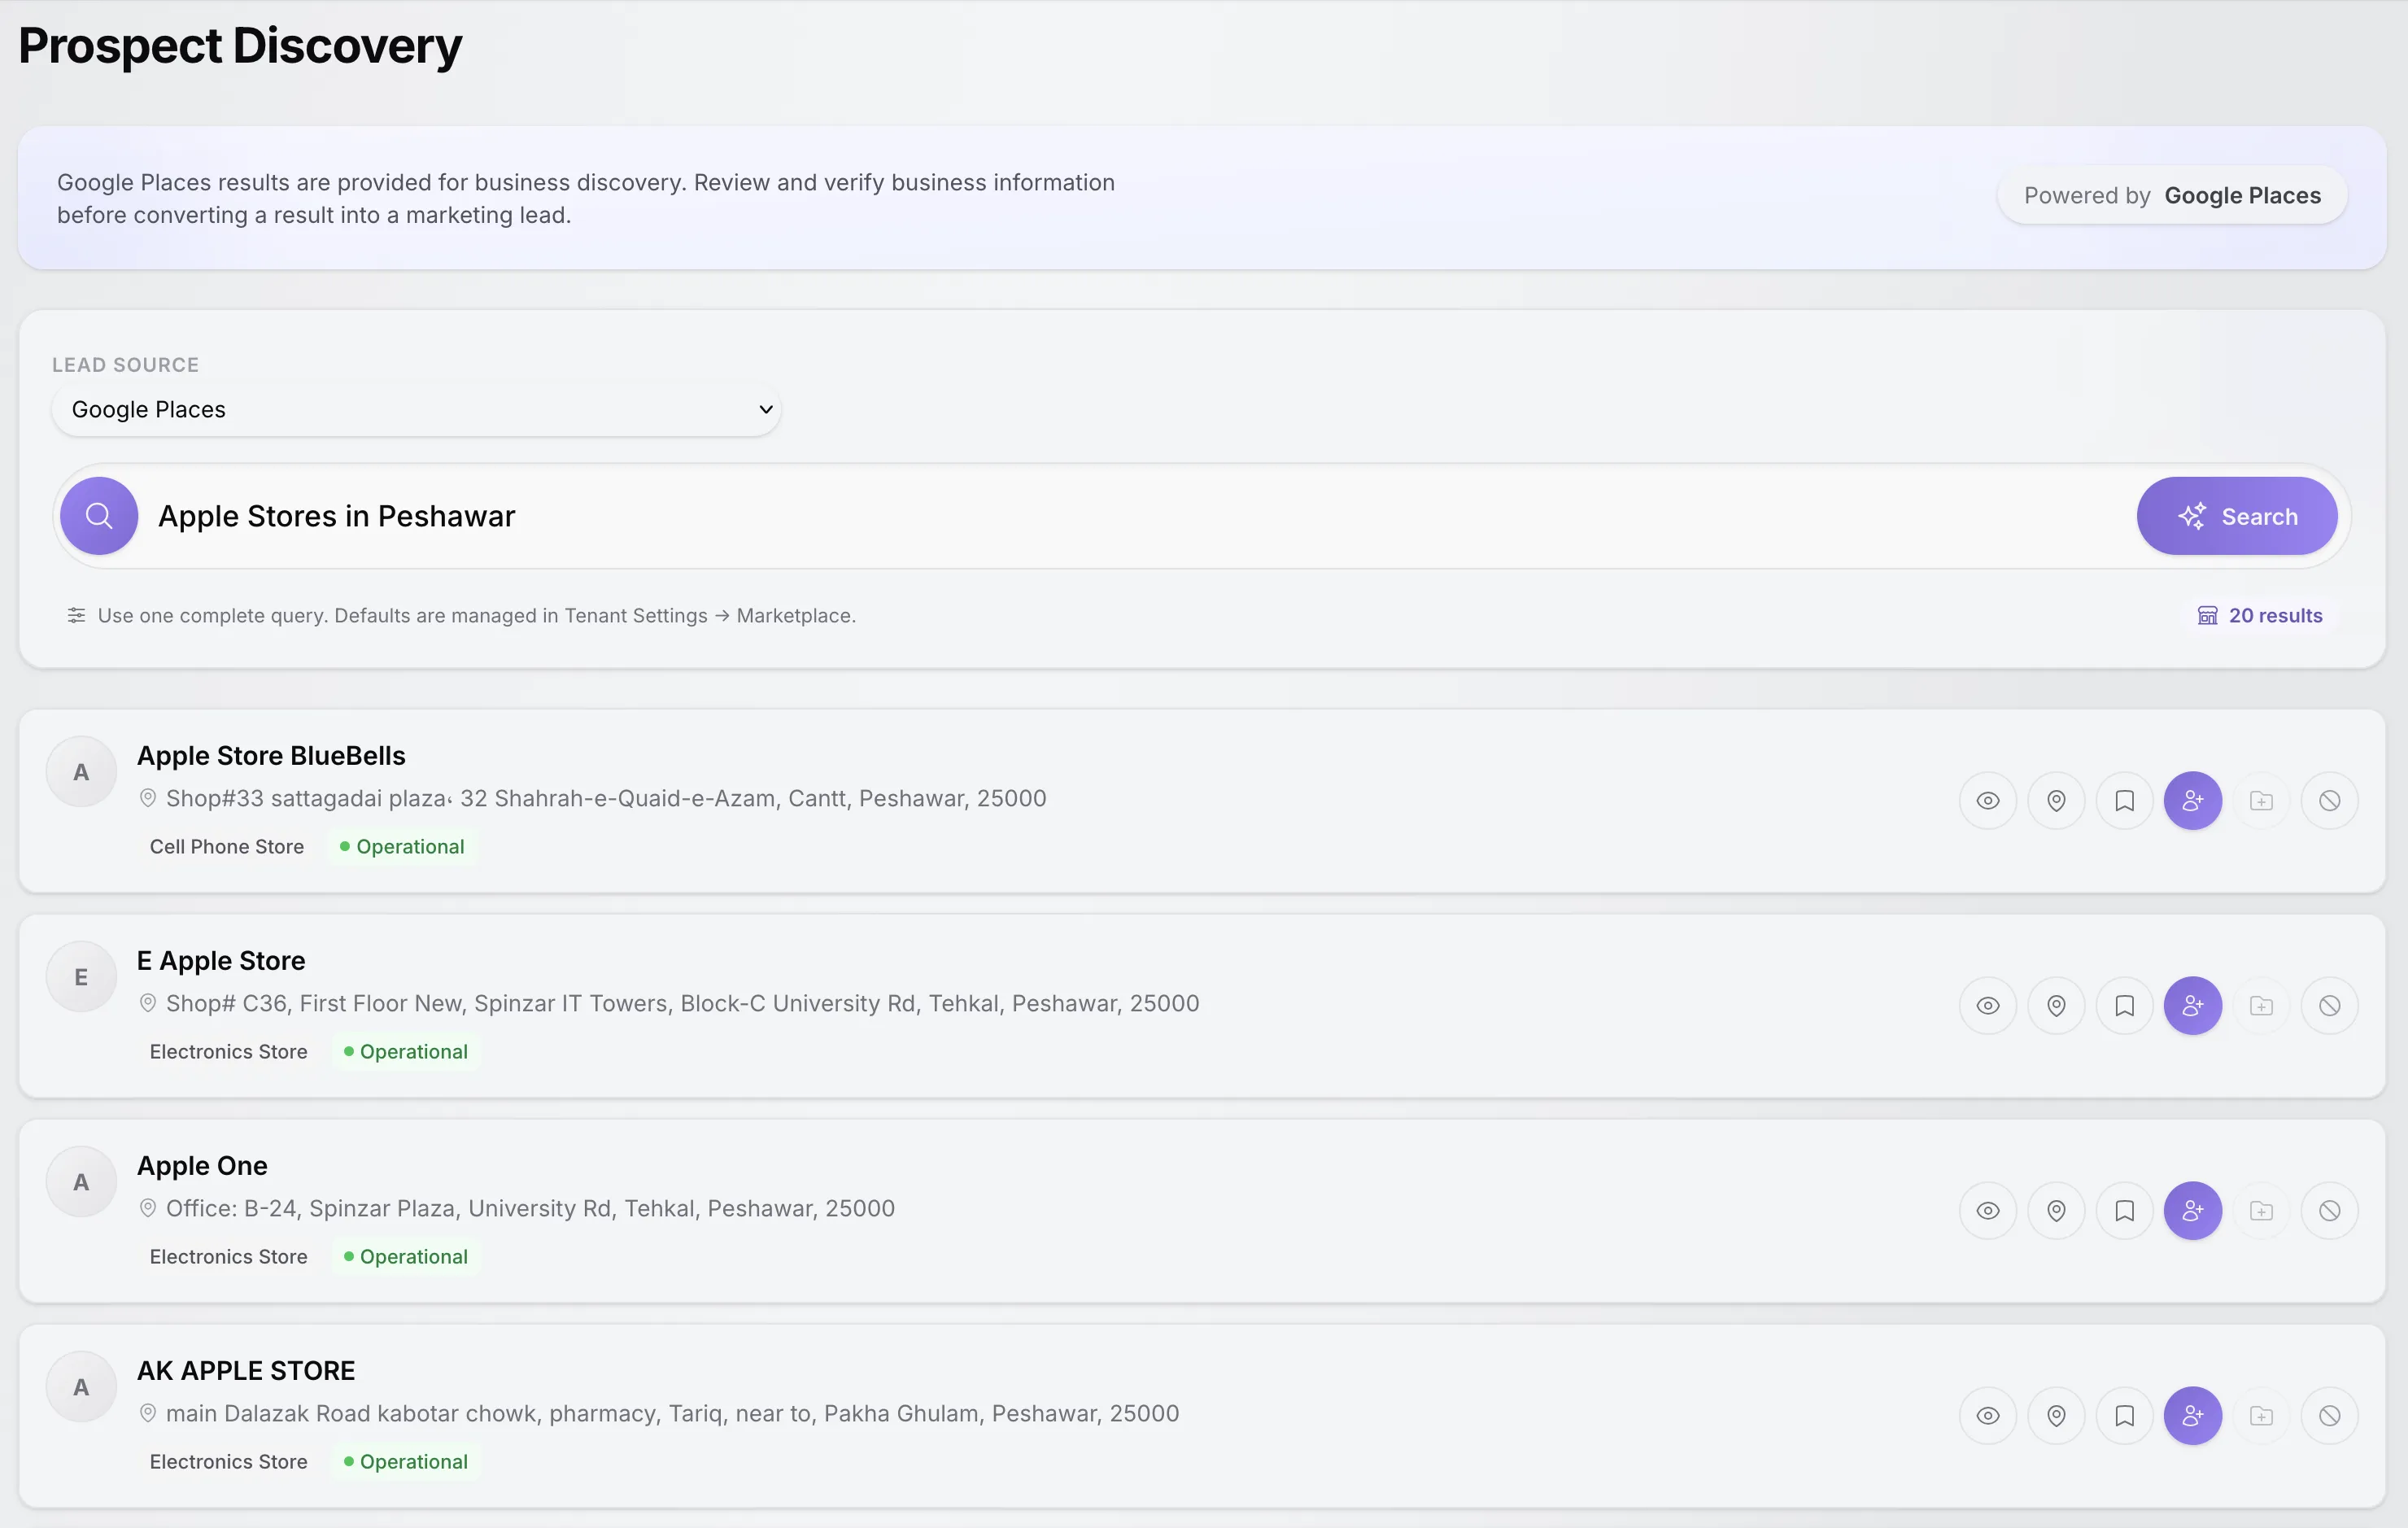Bookmark the AK APPLE STORE result
Viewport: 2408px width, 1528px height.
click(x=2124, y=1416)
